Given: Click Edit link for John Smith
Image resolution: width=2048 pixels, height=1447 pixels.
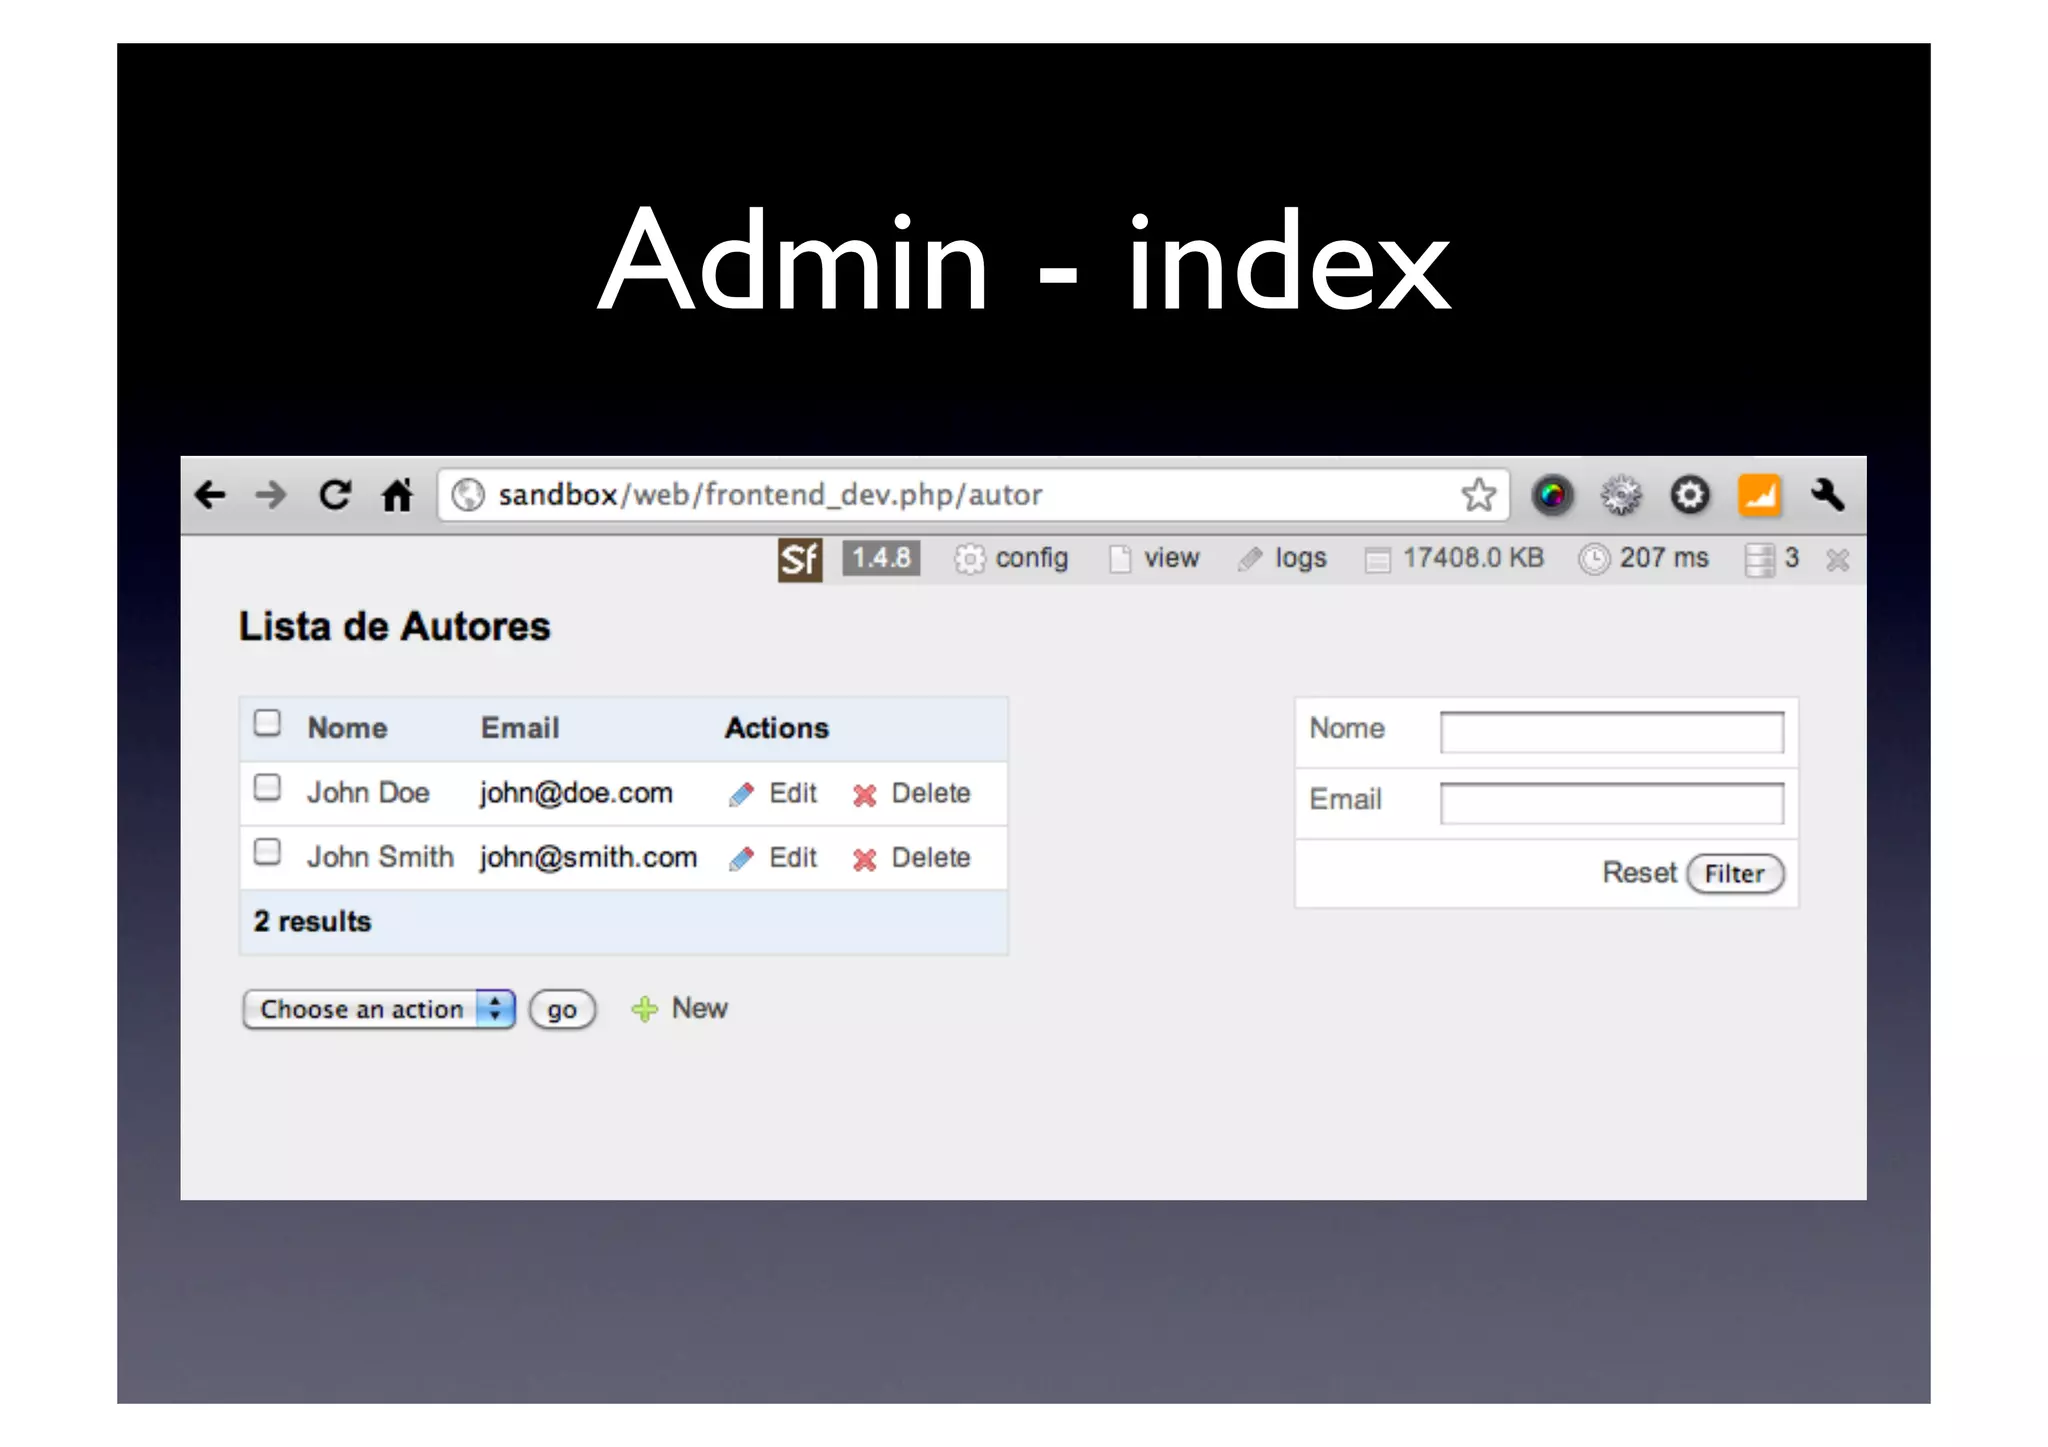Looking at the screenshot, I should coord(793,858).
